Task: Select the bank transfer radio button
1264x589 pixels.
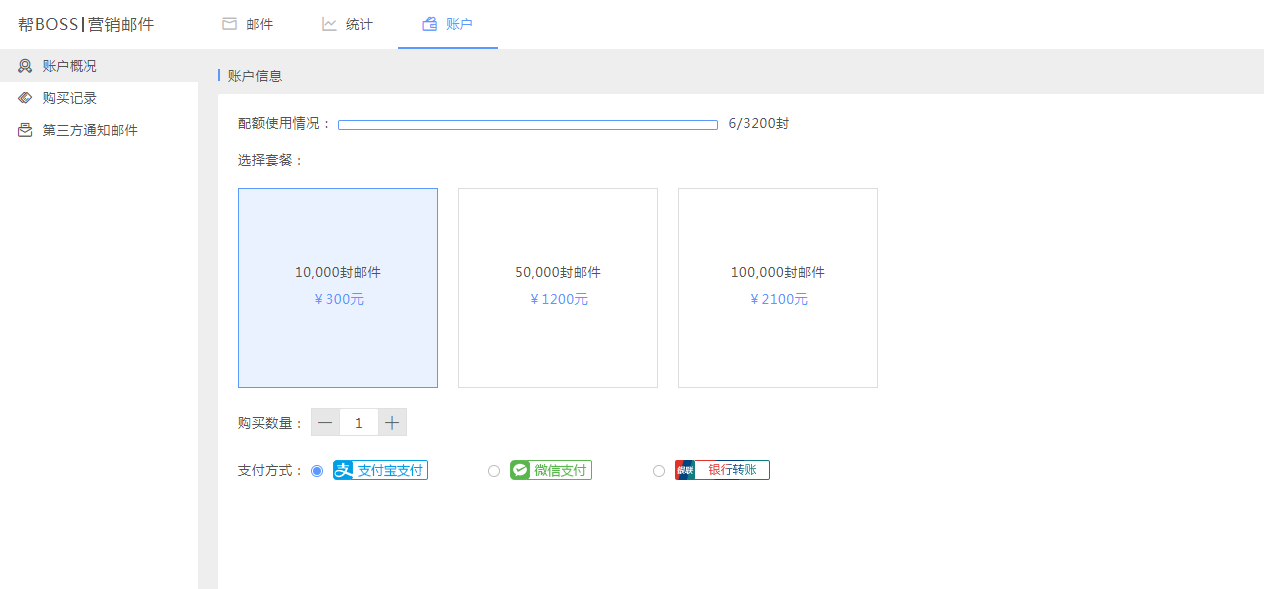Action: [x=659, y=471]
